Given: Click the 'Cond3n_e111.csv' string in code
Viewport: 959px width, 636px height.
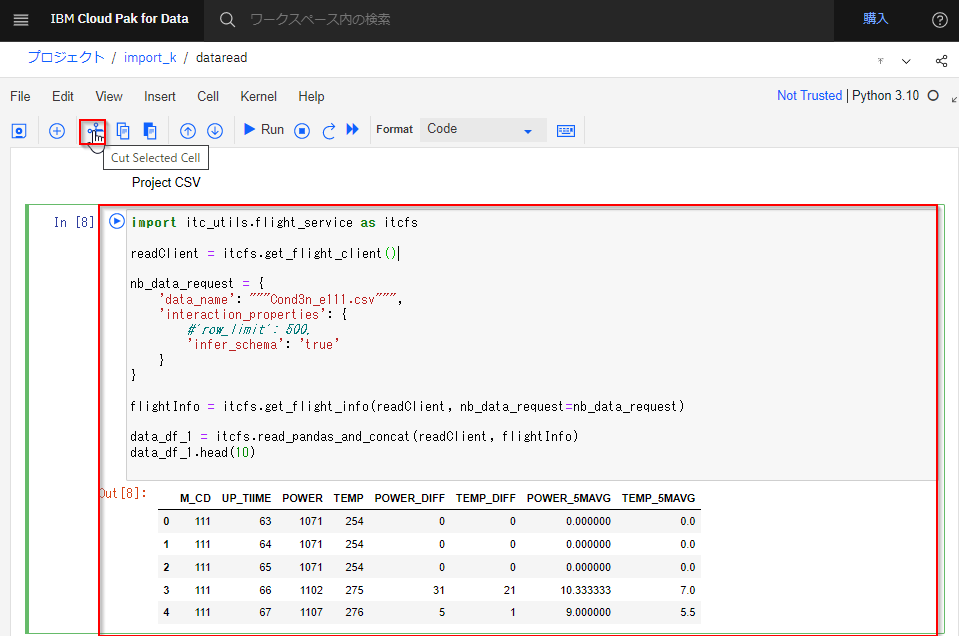Looking at the screenshot, I should 322,299.
